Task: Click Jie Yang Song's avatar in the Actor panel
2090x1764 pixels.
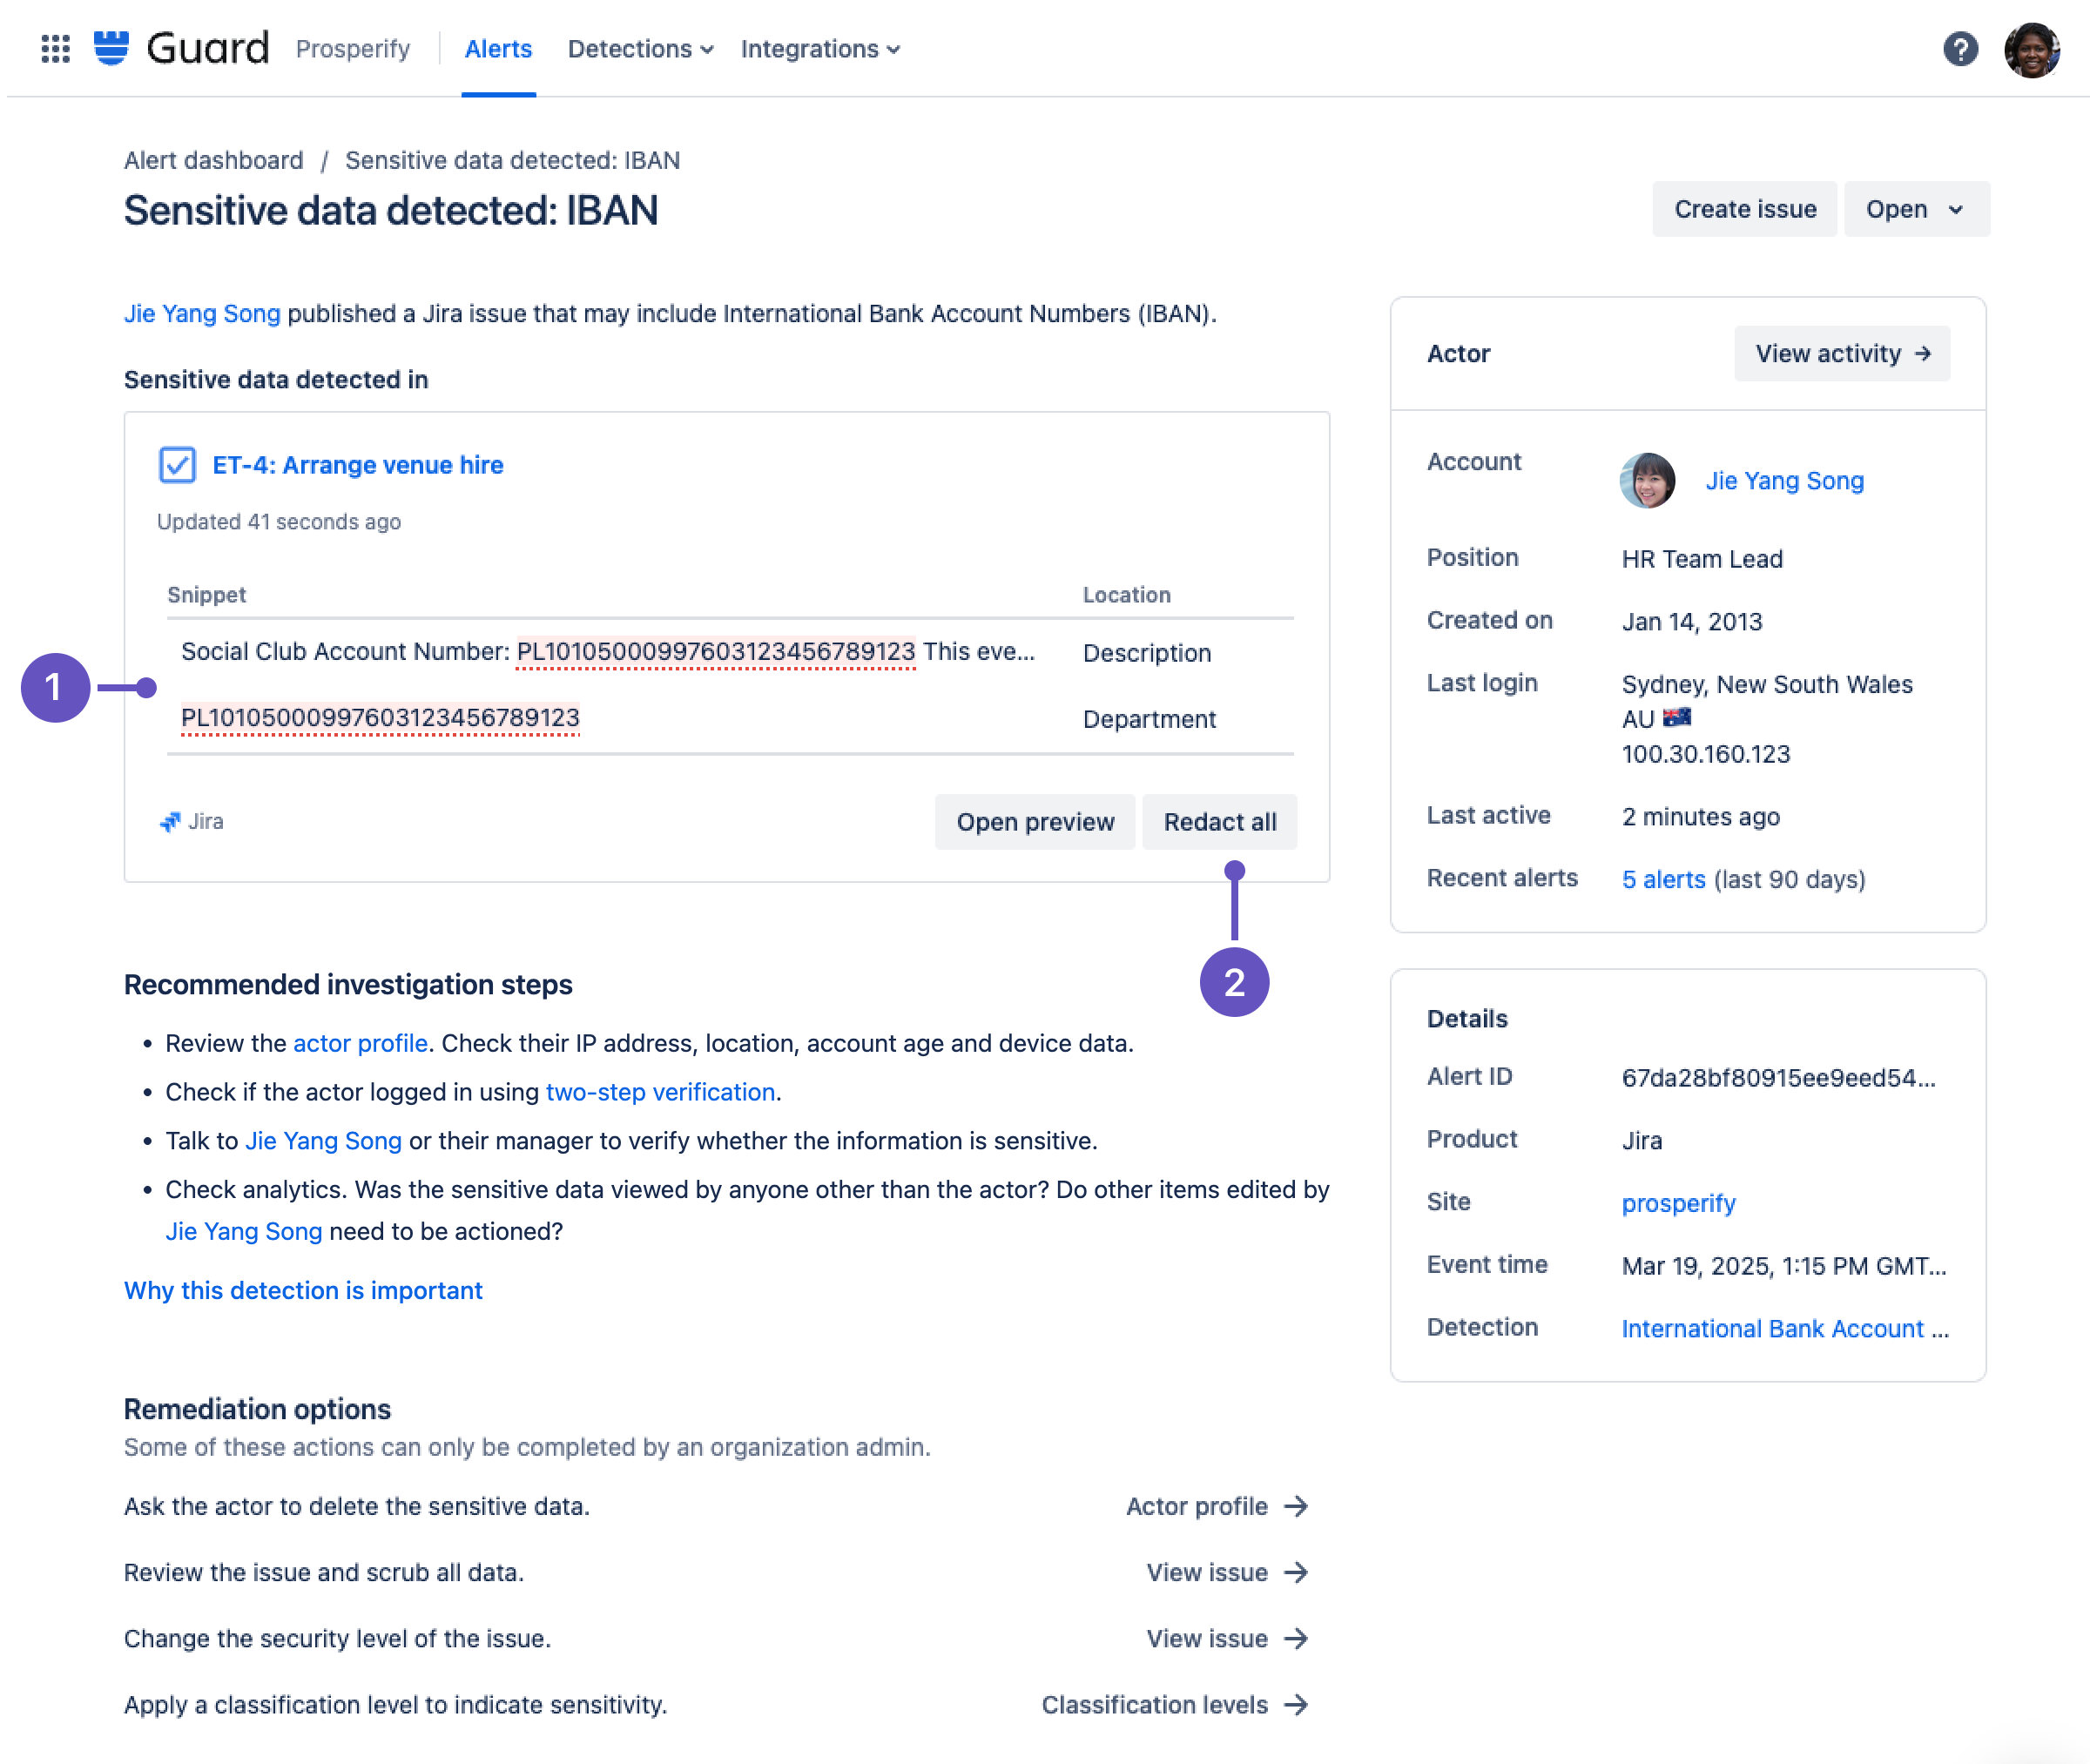Action: tap(1646, 481)
